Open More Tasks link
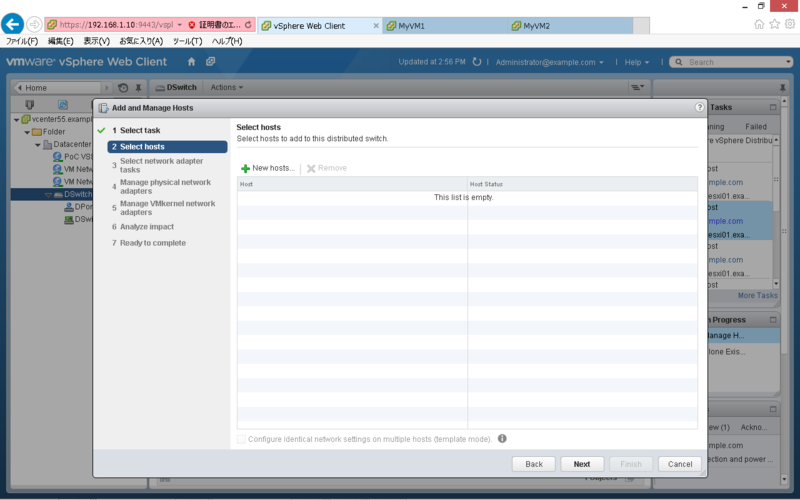Viewport: 800px width, 500px height. [x=758, y=295]
